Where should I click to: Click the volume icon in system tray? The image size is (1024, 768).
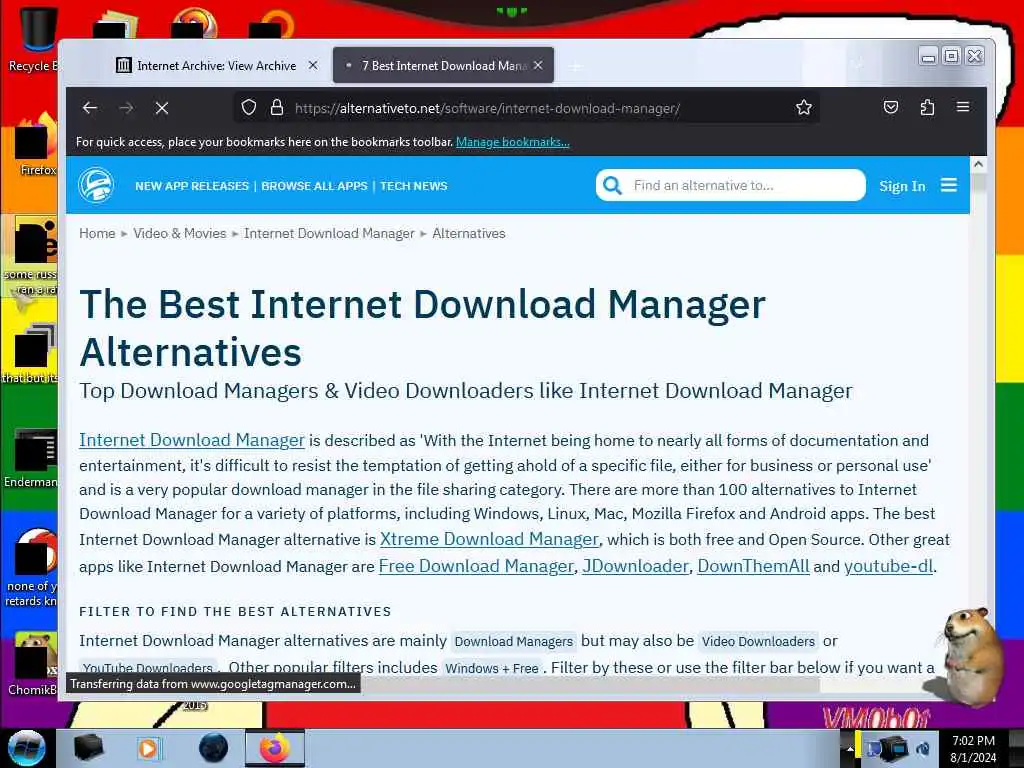click(x=923, y=748)
